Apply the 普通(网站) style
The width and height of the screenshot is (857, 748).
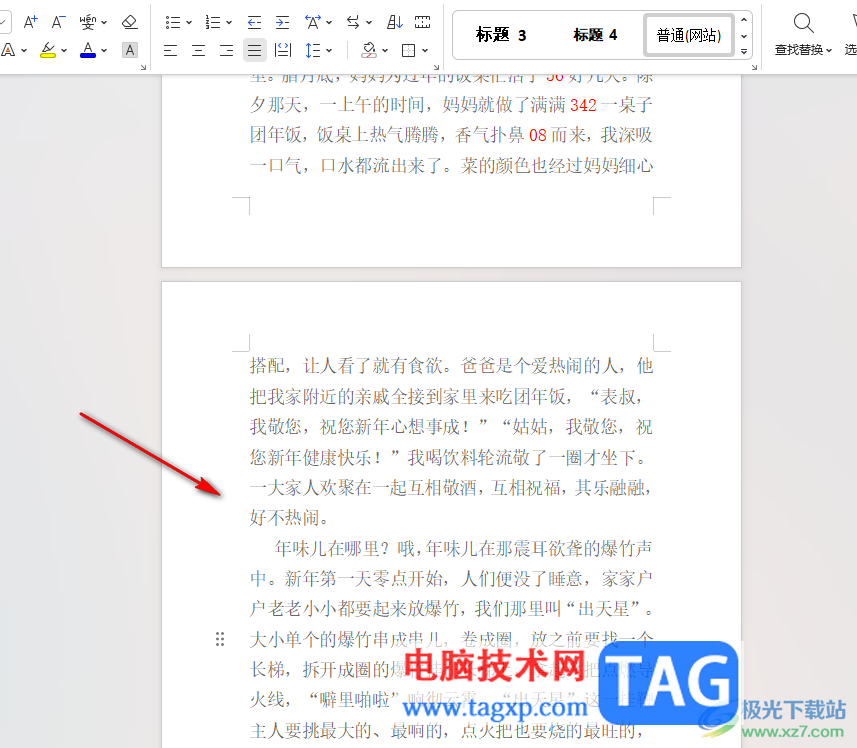pos(689,35)
